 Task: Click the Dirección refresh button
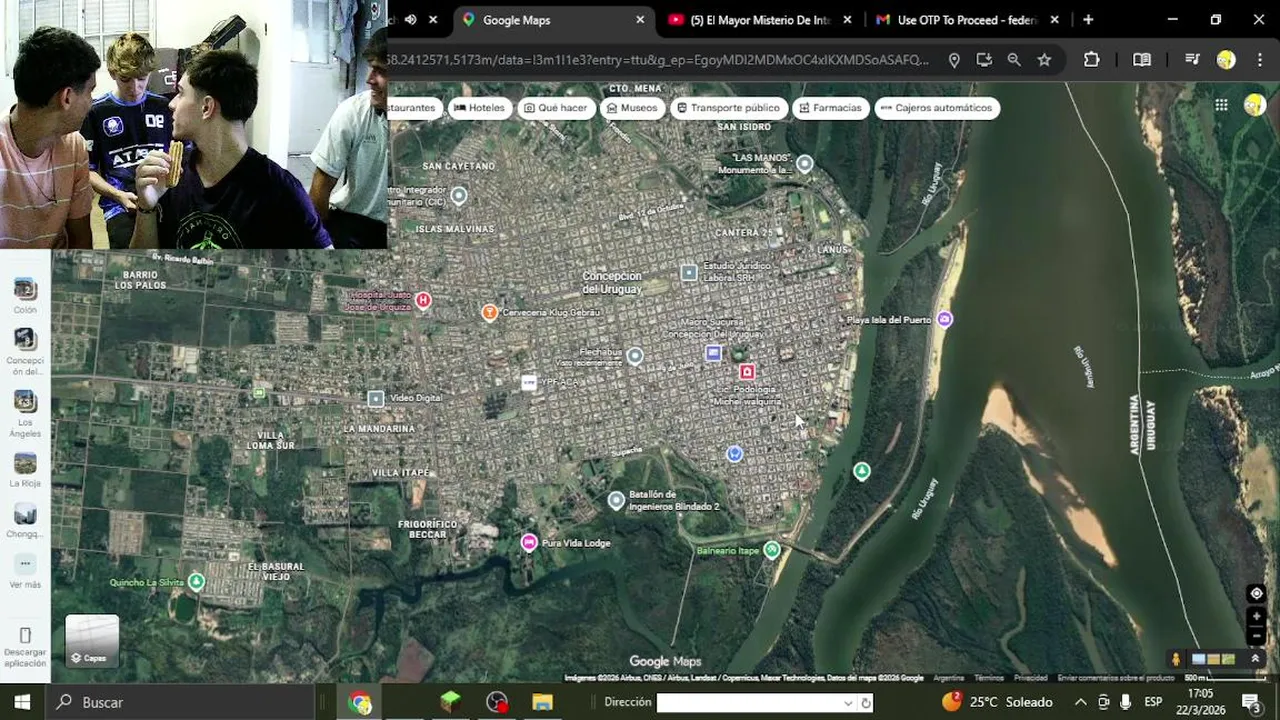tap(866, 703)
